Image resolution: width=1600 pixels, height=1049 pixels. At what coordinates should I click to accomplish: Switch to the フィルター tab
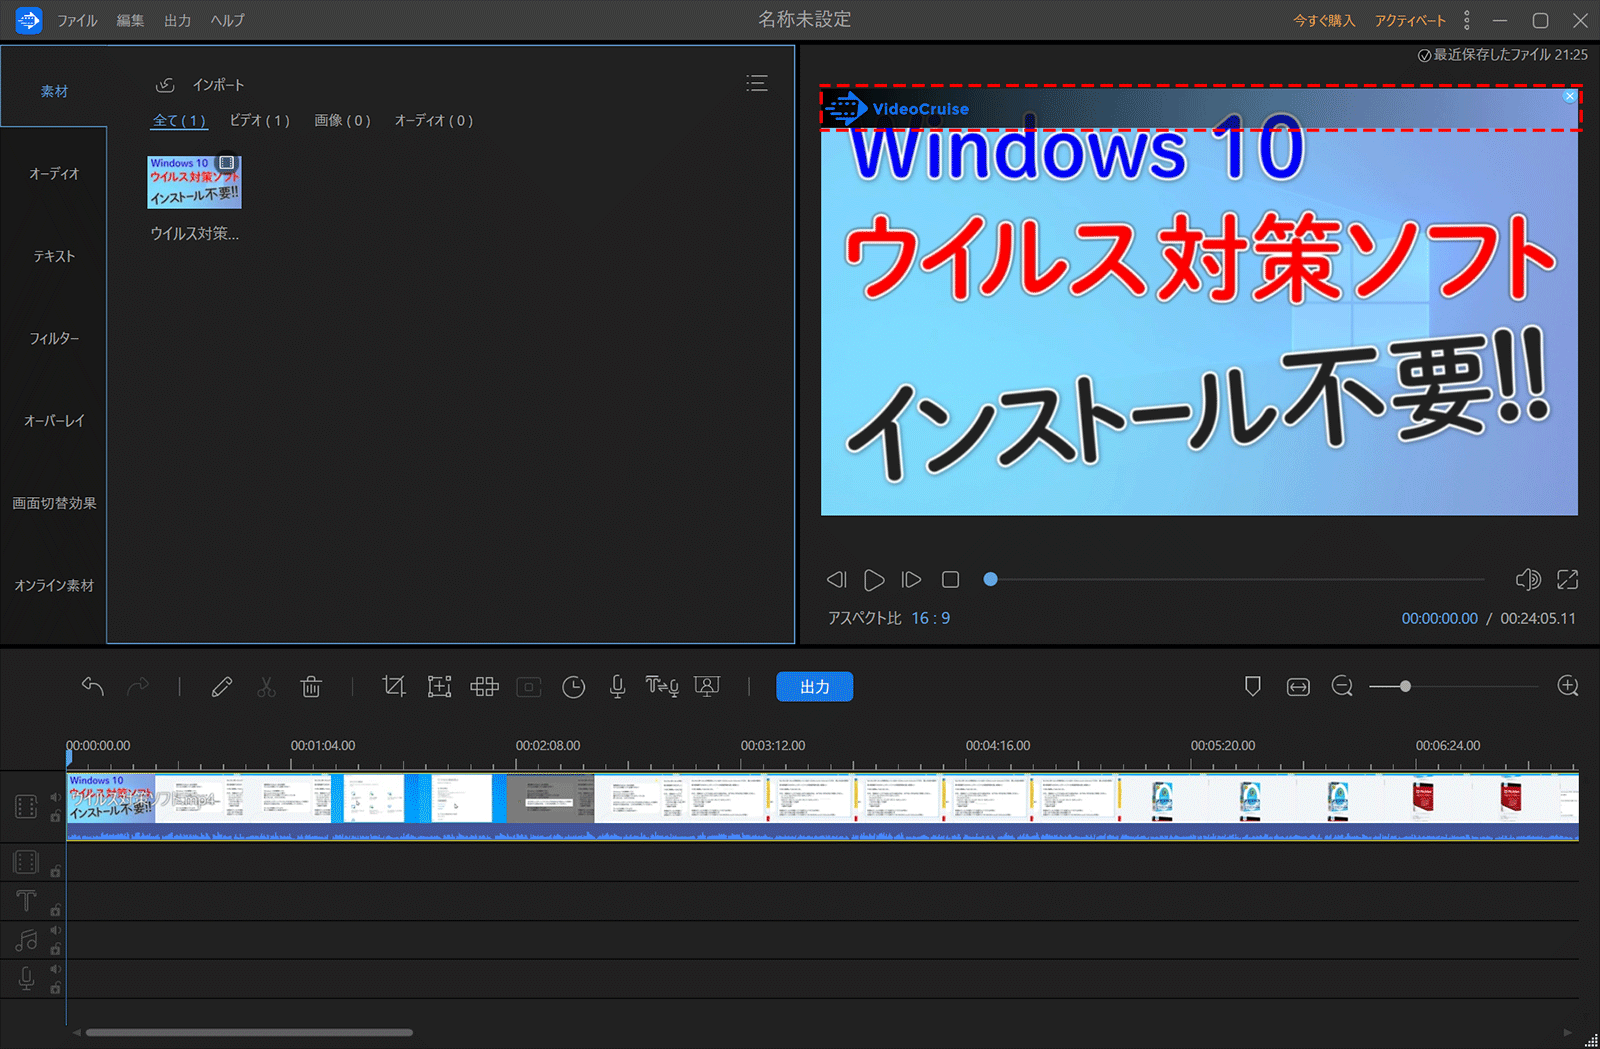coord(54,338)
